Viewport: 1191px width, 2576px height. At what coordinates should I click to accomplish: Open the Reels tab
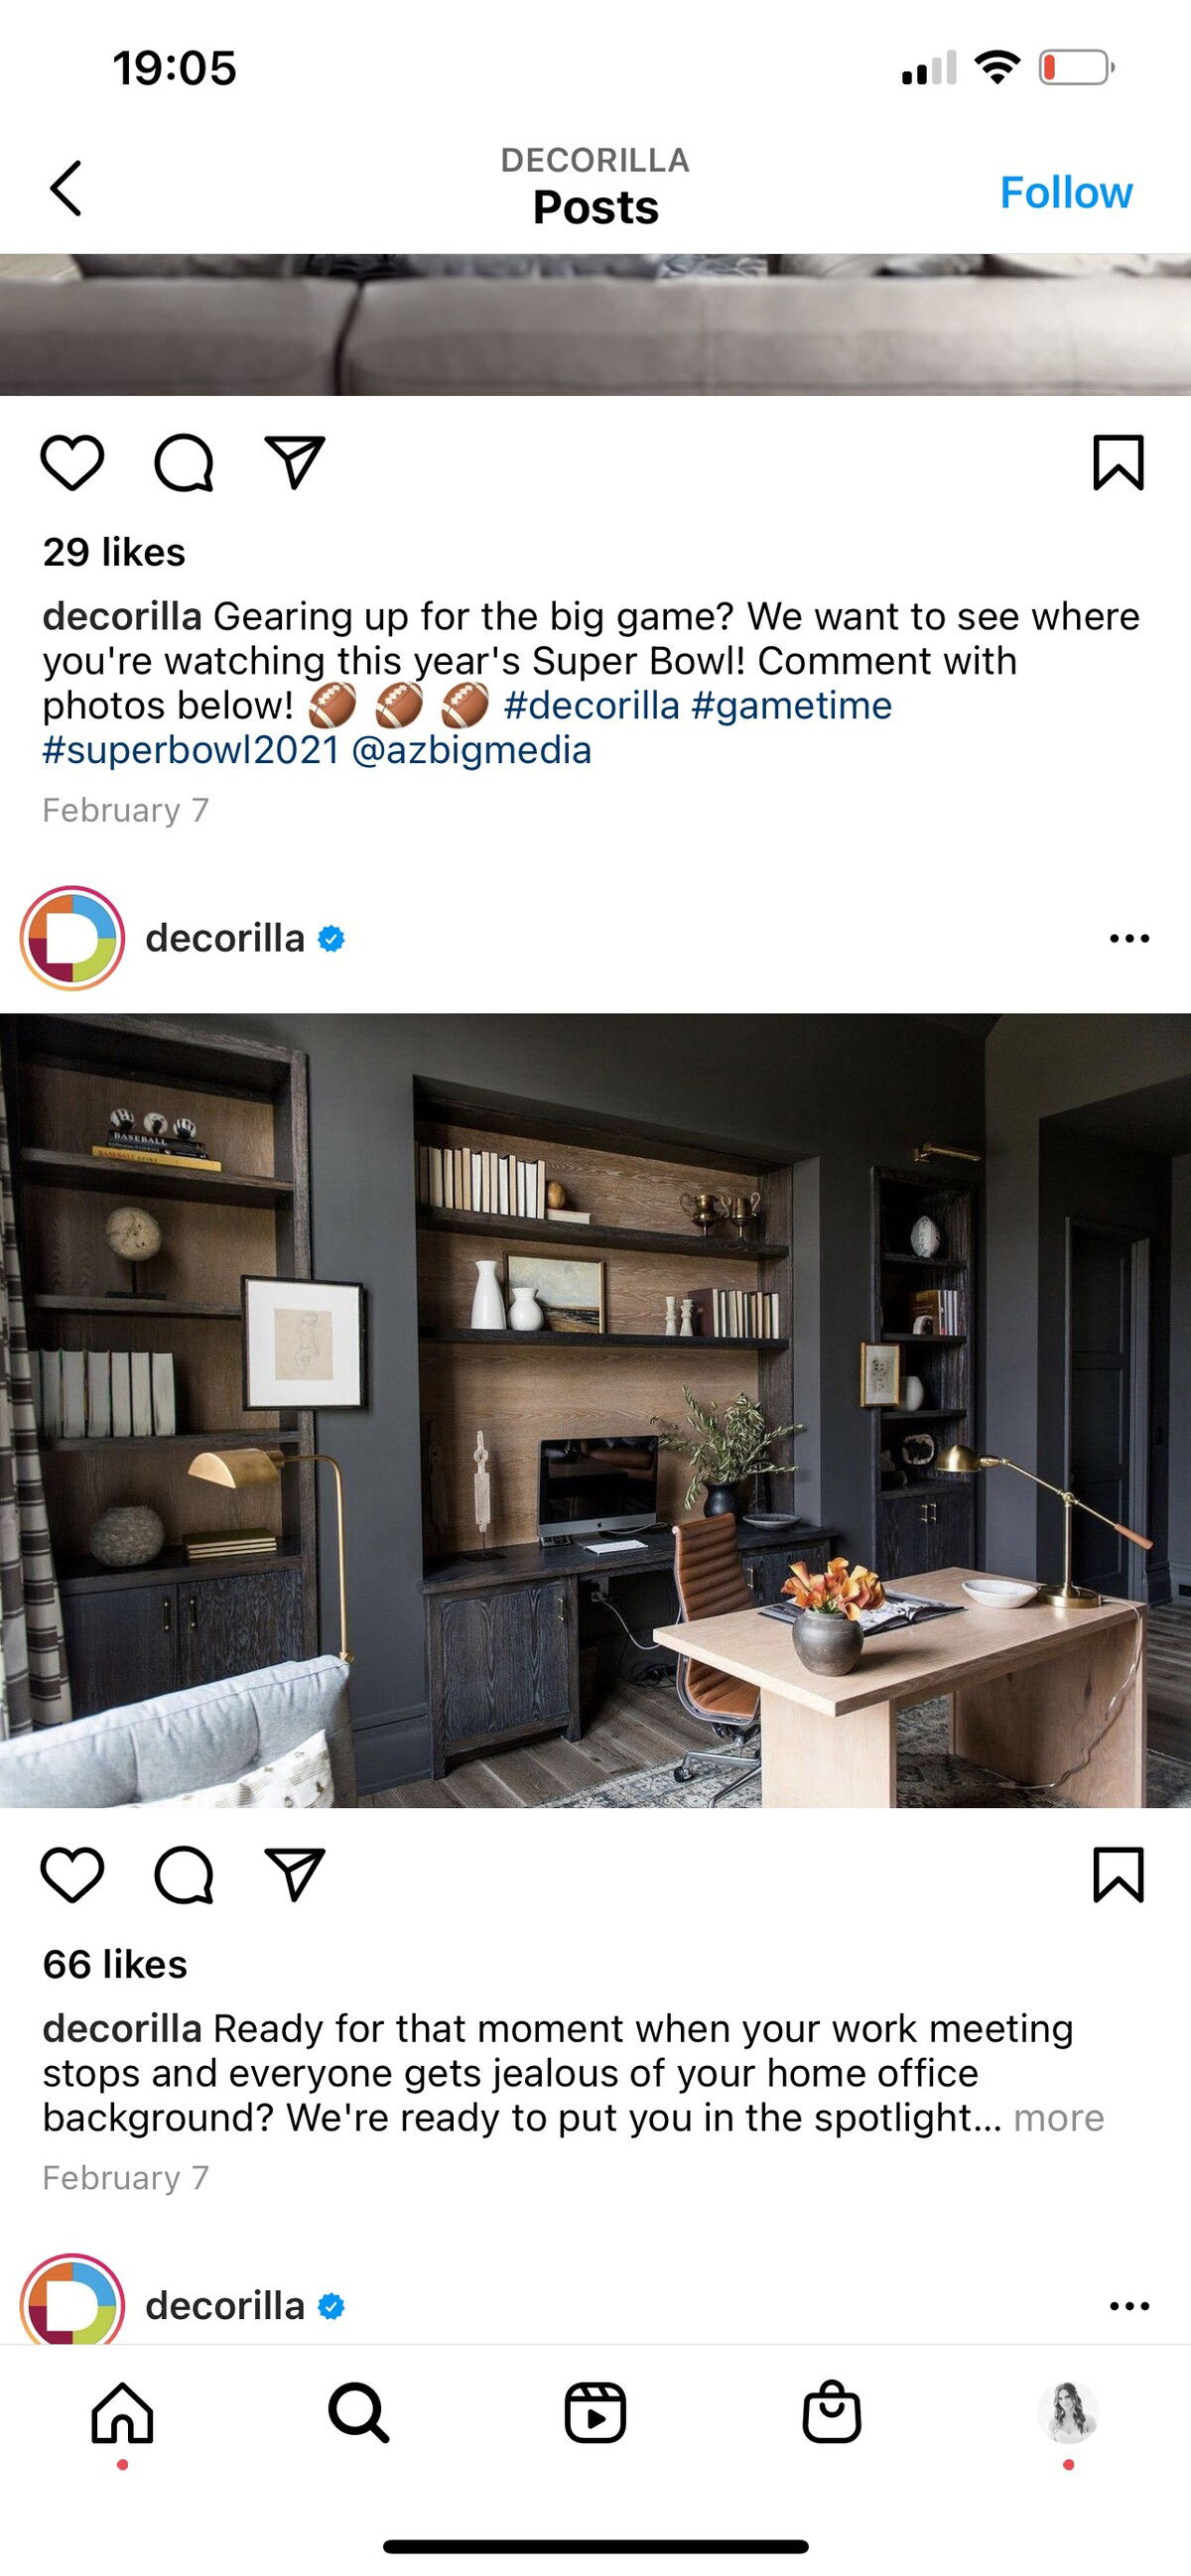(595, 2412)
